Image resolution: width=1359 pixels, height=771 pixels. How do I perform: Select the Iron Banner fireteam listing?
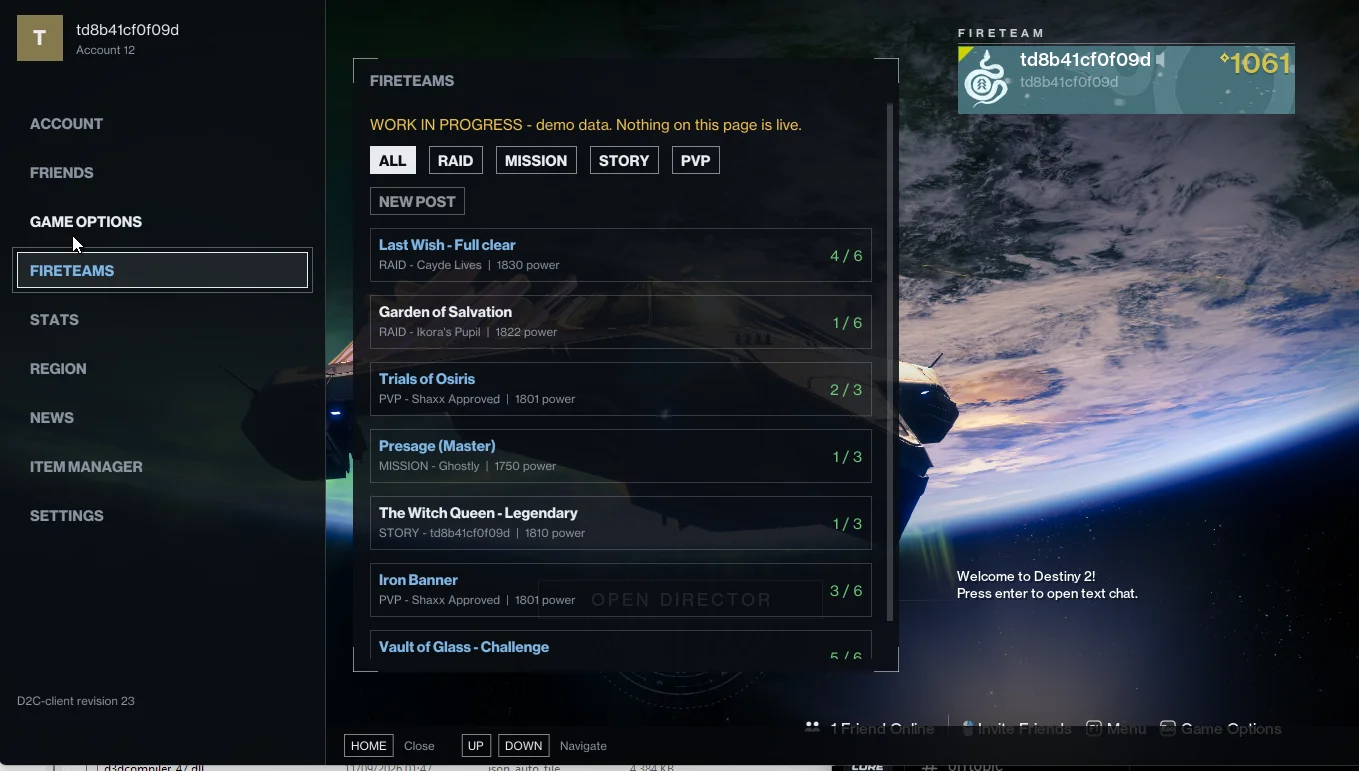tap(620, 590)
